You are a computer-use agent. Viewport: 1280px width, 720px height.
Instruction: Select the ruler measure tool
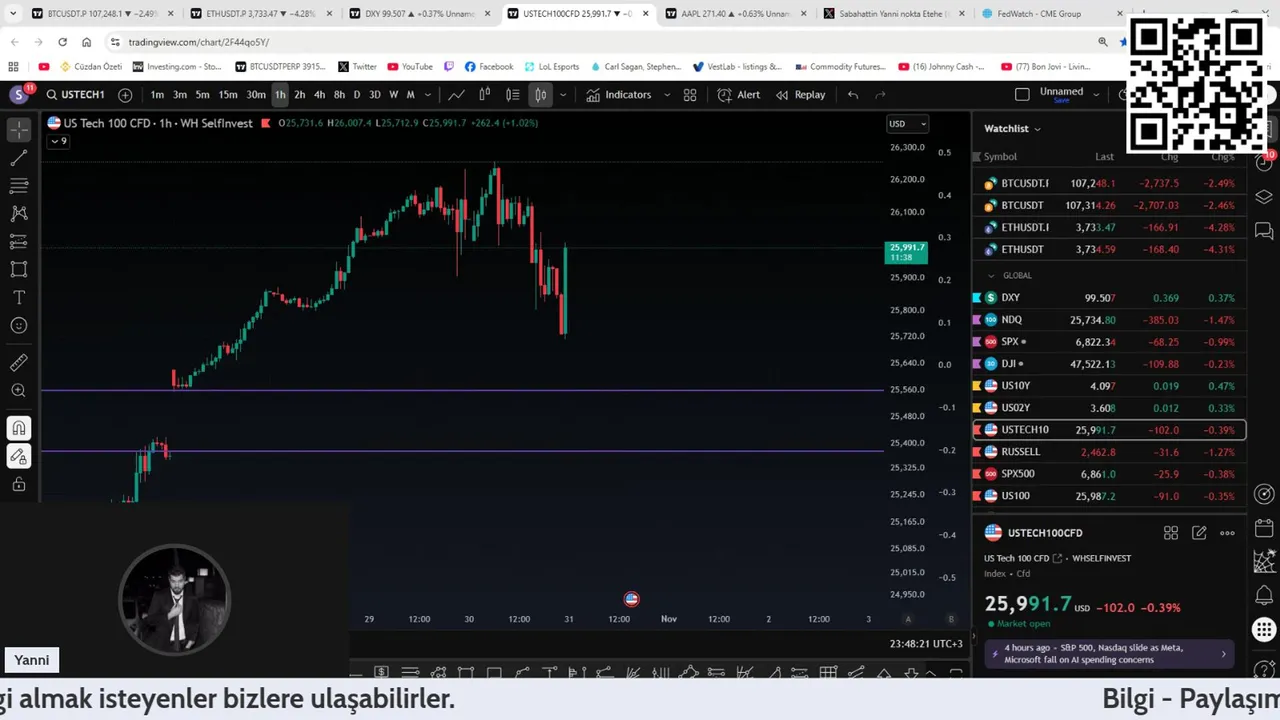pyautogui.click(x=19, y=363)
